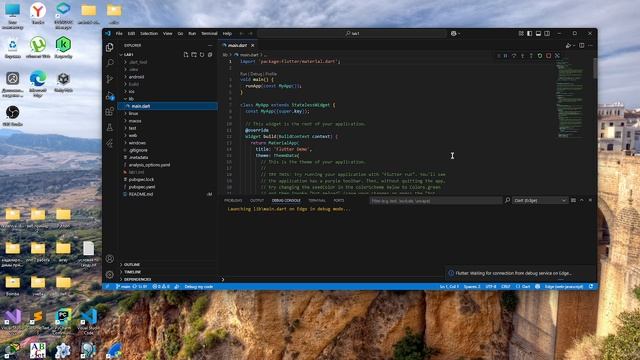Close the main.dart editor tab

click(x=253, y=45)
